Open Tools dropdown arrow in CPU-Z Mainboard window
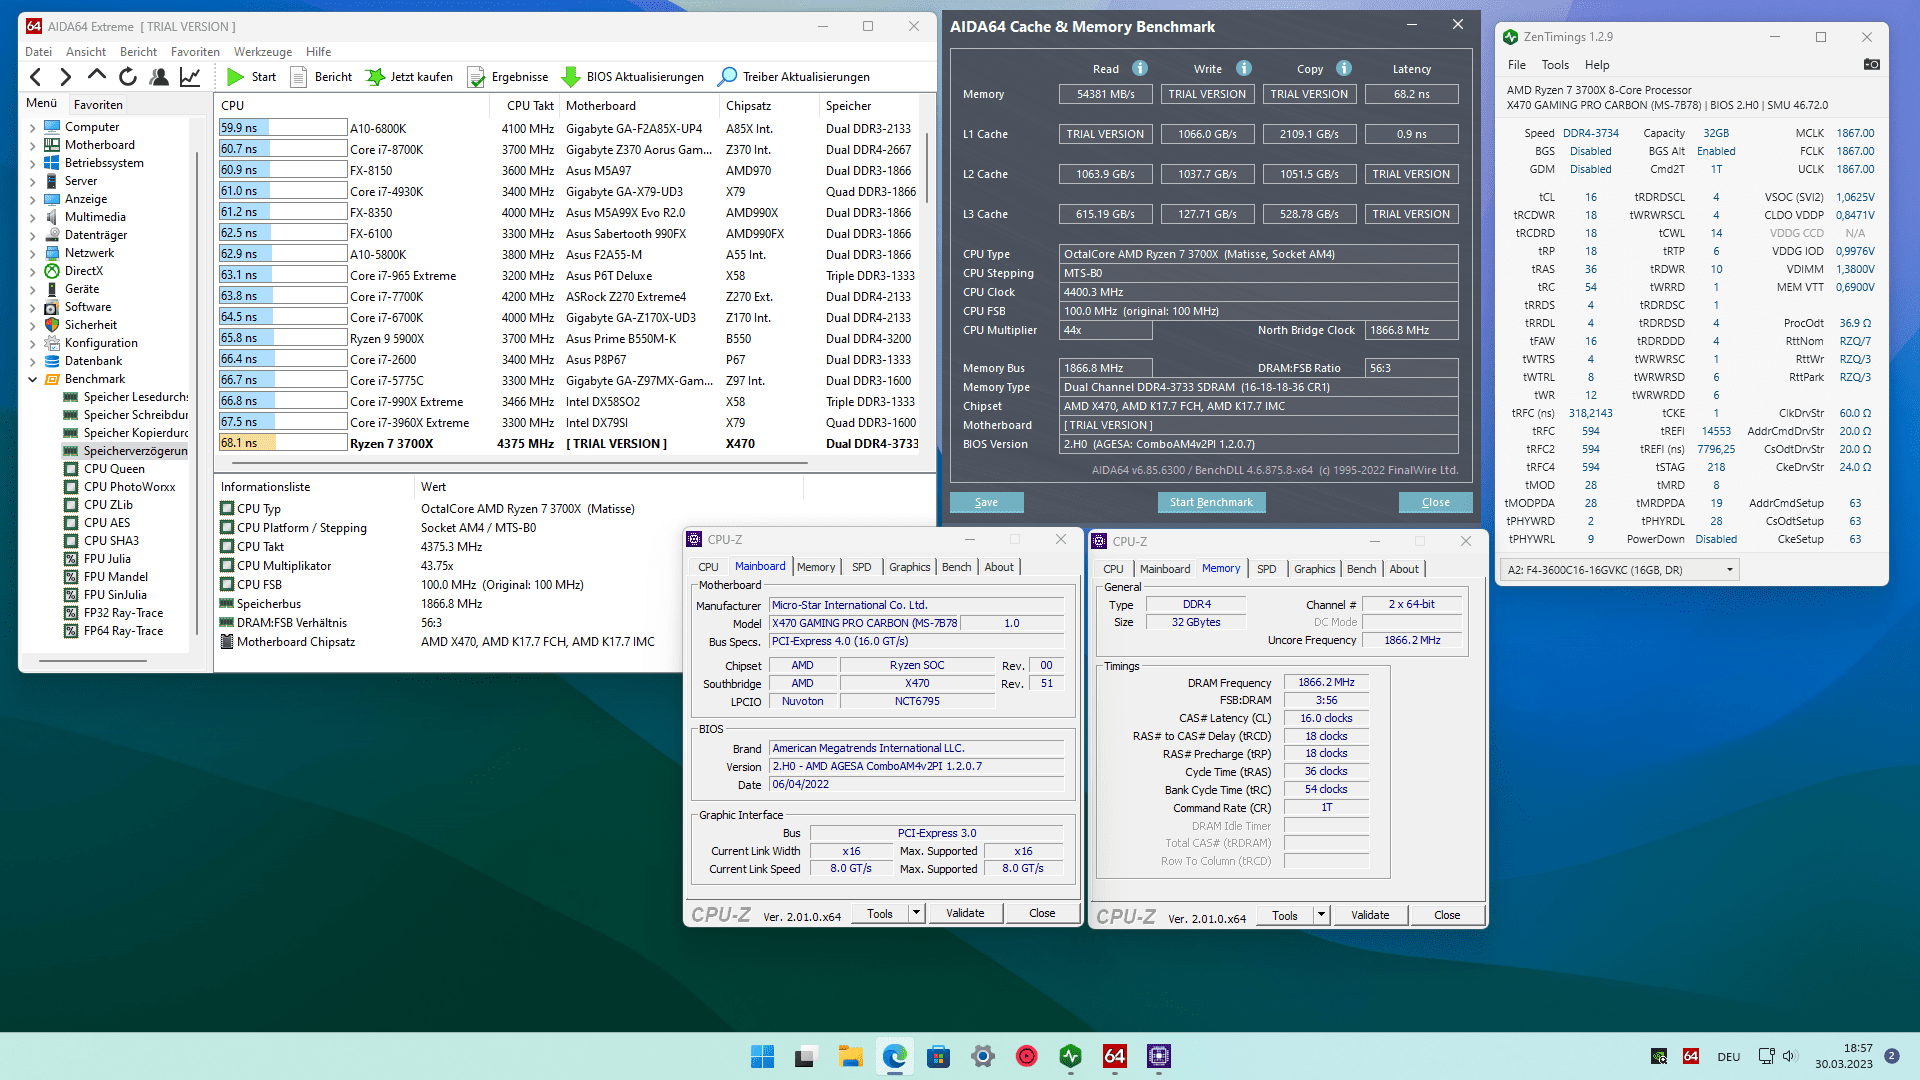Screen dimensions: 1920x1080 (915, 913)
